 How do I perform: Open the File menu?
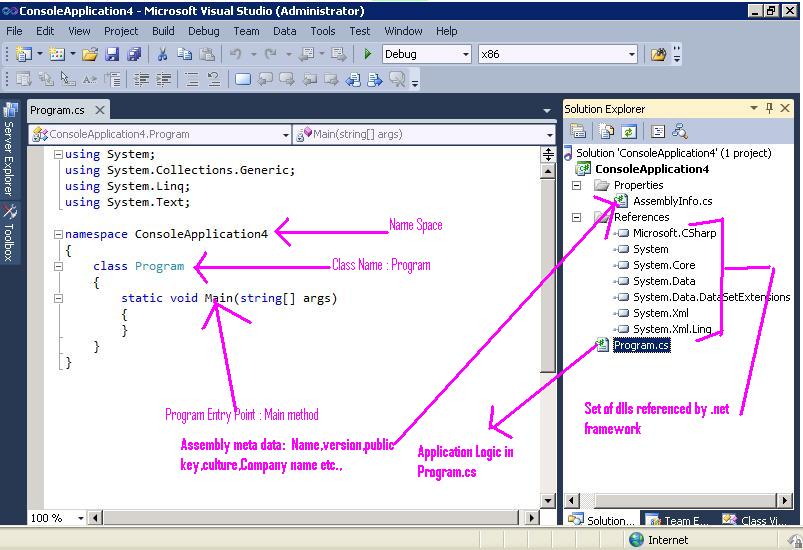pos(14,31)
